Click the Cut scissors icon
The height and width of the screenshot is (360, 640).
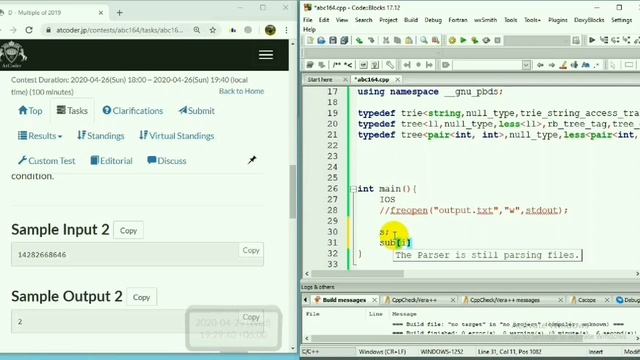[x=386, y=40]
